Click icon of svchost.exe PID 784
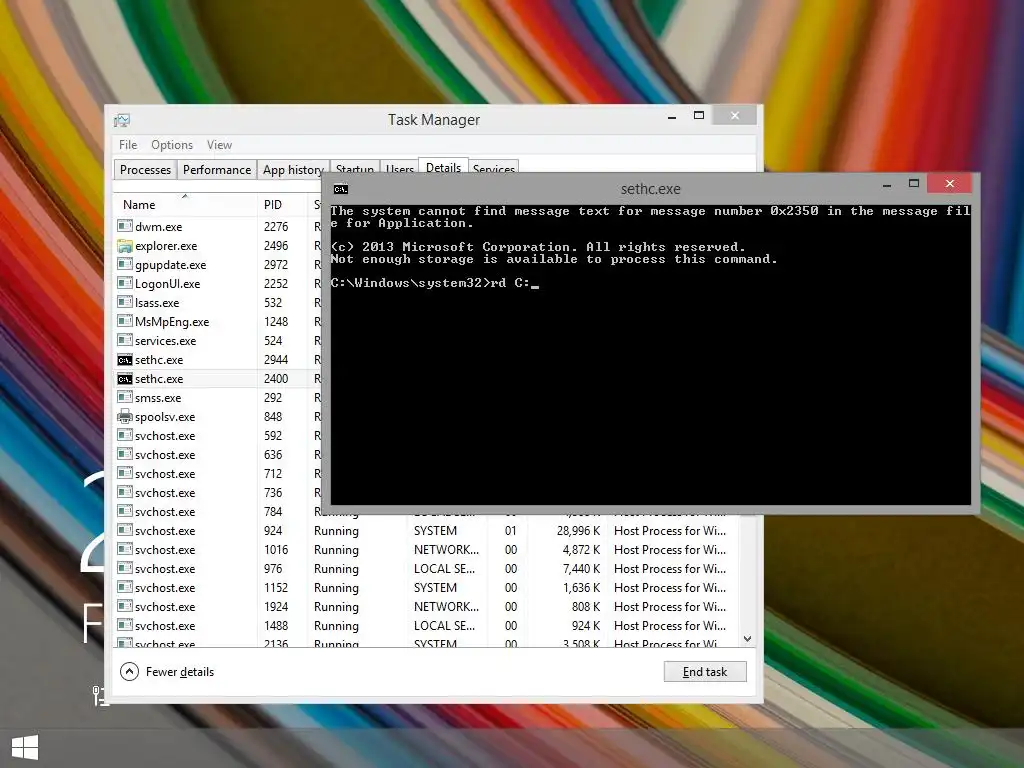The width and height of the screenshot is (1024, 768). (125, 511)
